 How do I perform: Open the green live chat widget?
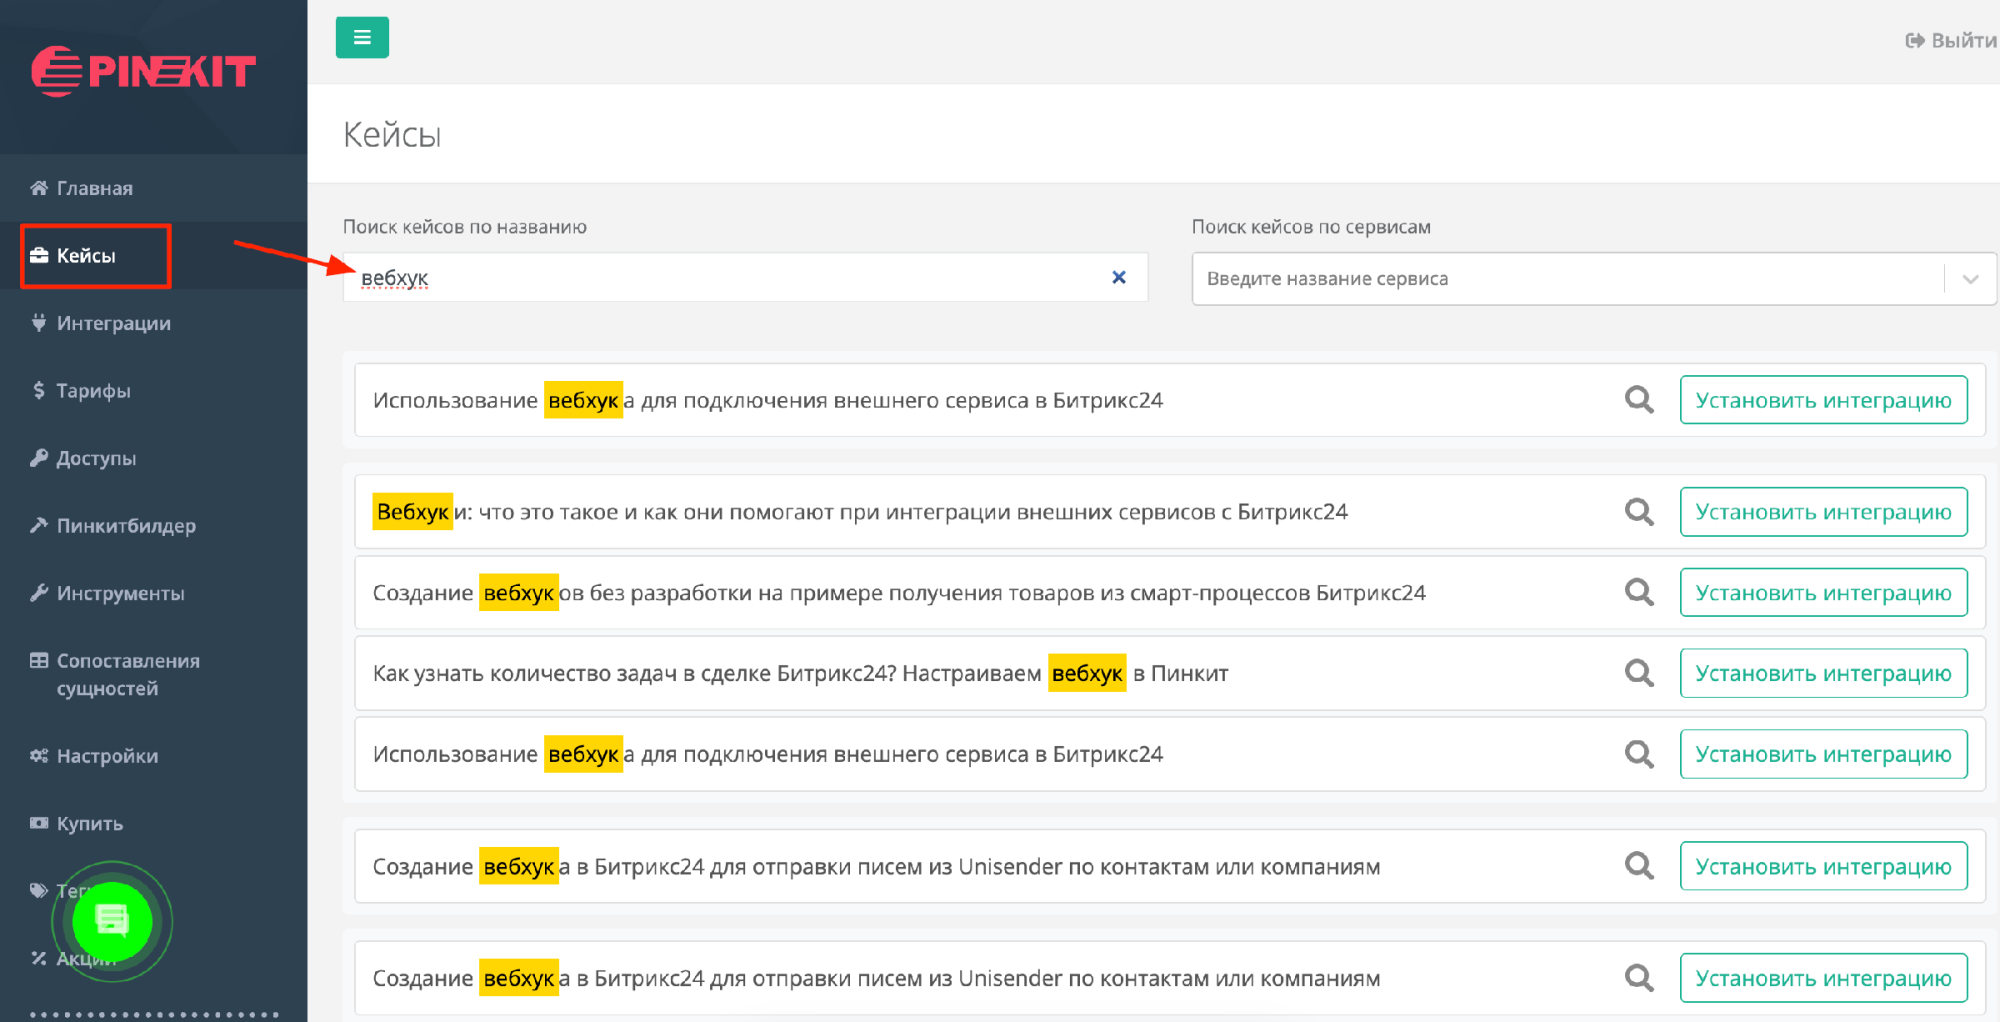[x=112, y=920]
